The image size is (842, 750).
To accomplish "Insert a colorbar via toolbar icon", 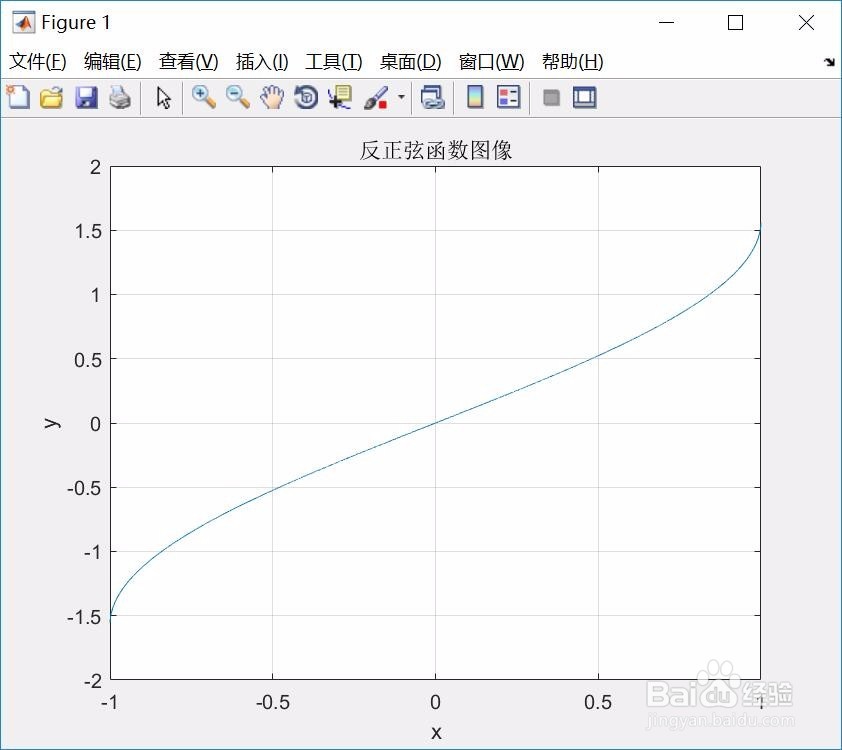I will (475, 98).
